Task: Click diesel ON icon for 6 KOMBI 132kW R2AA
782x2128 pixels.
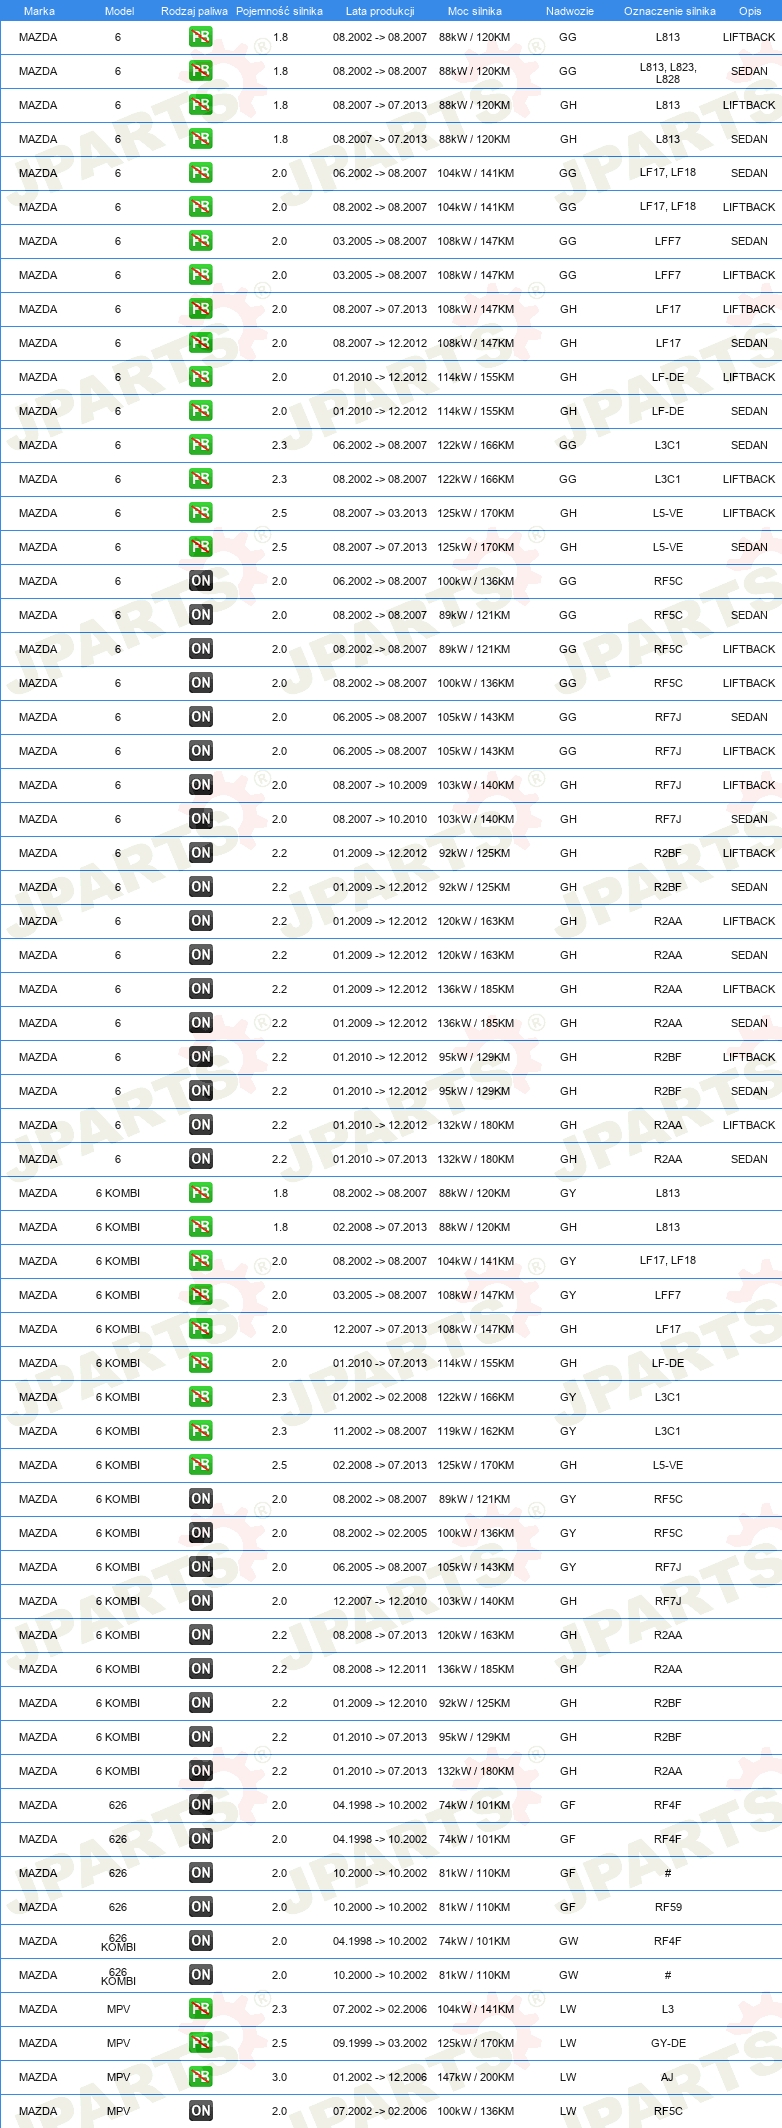Action: click(201, 1771)
